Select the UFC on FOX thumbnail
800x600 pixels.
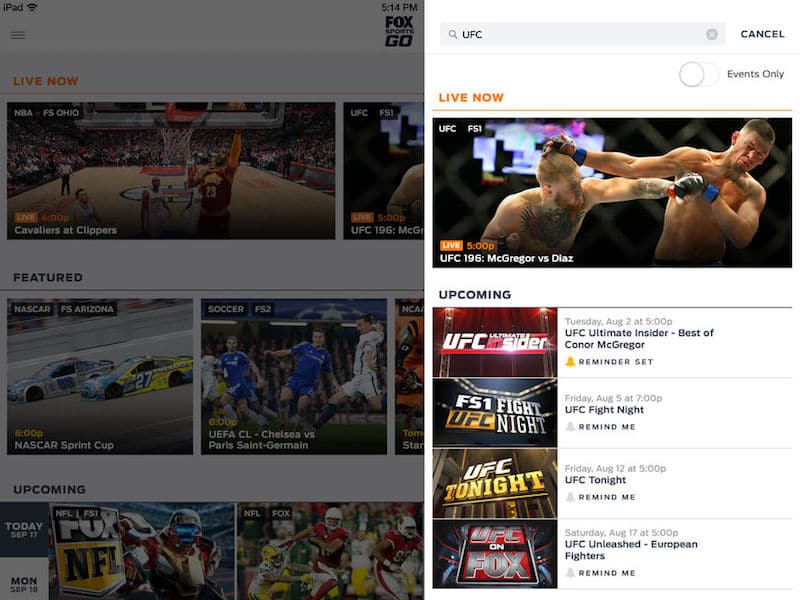[x=495, y=554]
